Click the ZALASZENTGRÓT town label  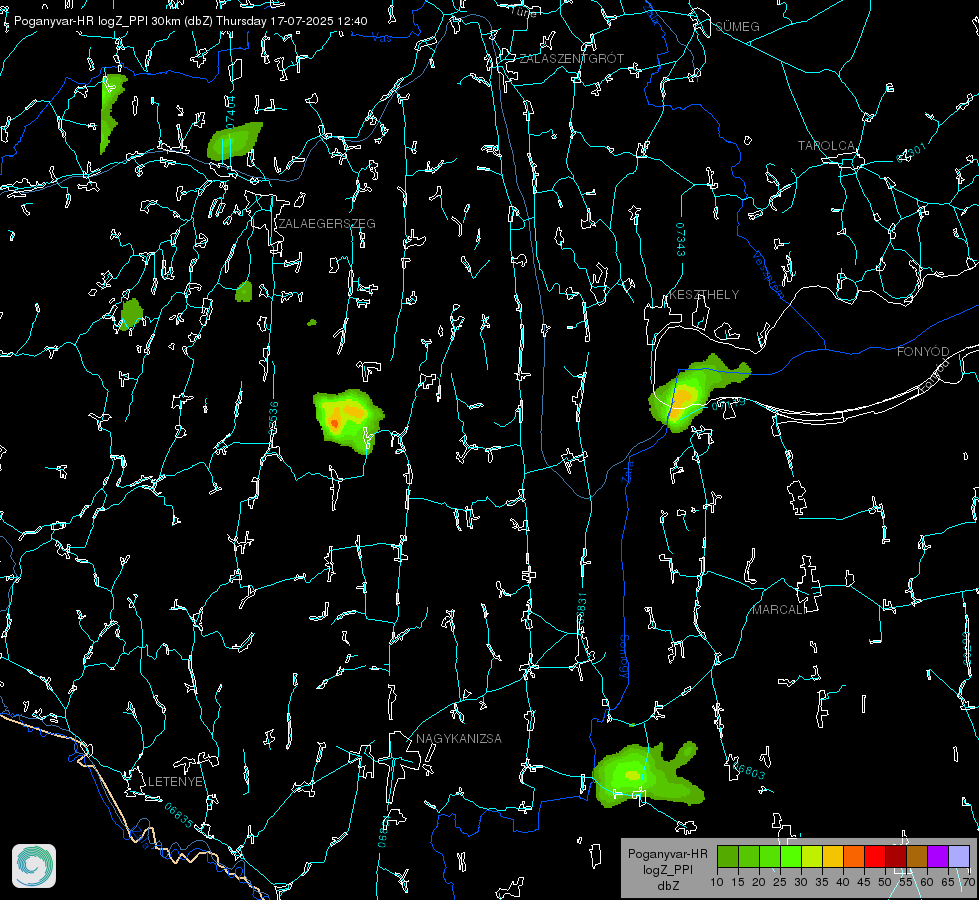pyautogui.click(x=571, y=59)
